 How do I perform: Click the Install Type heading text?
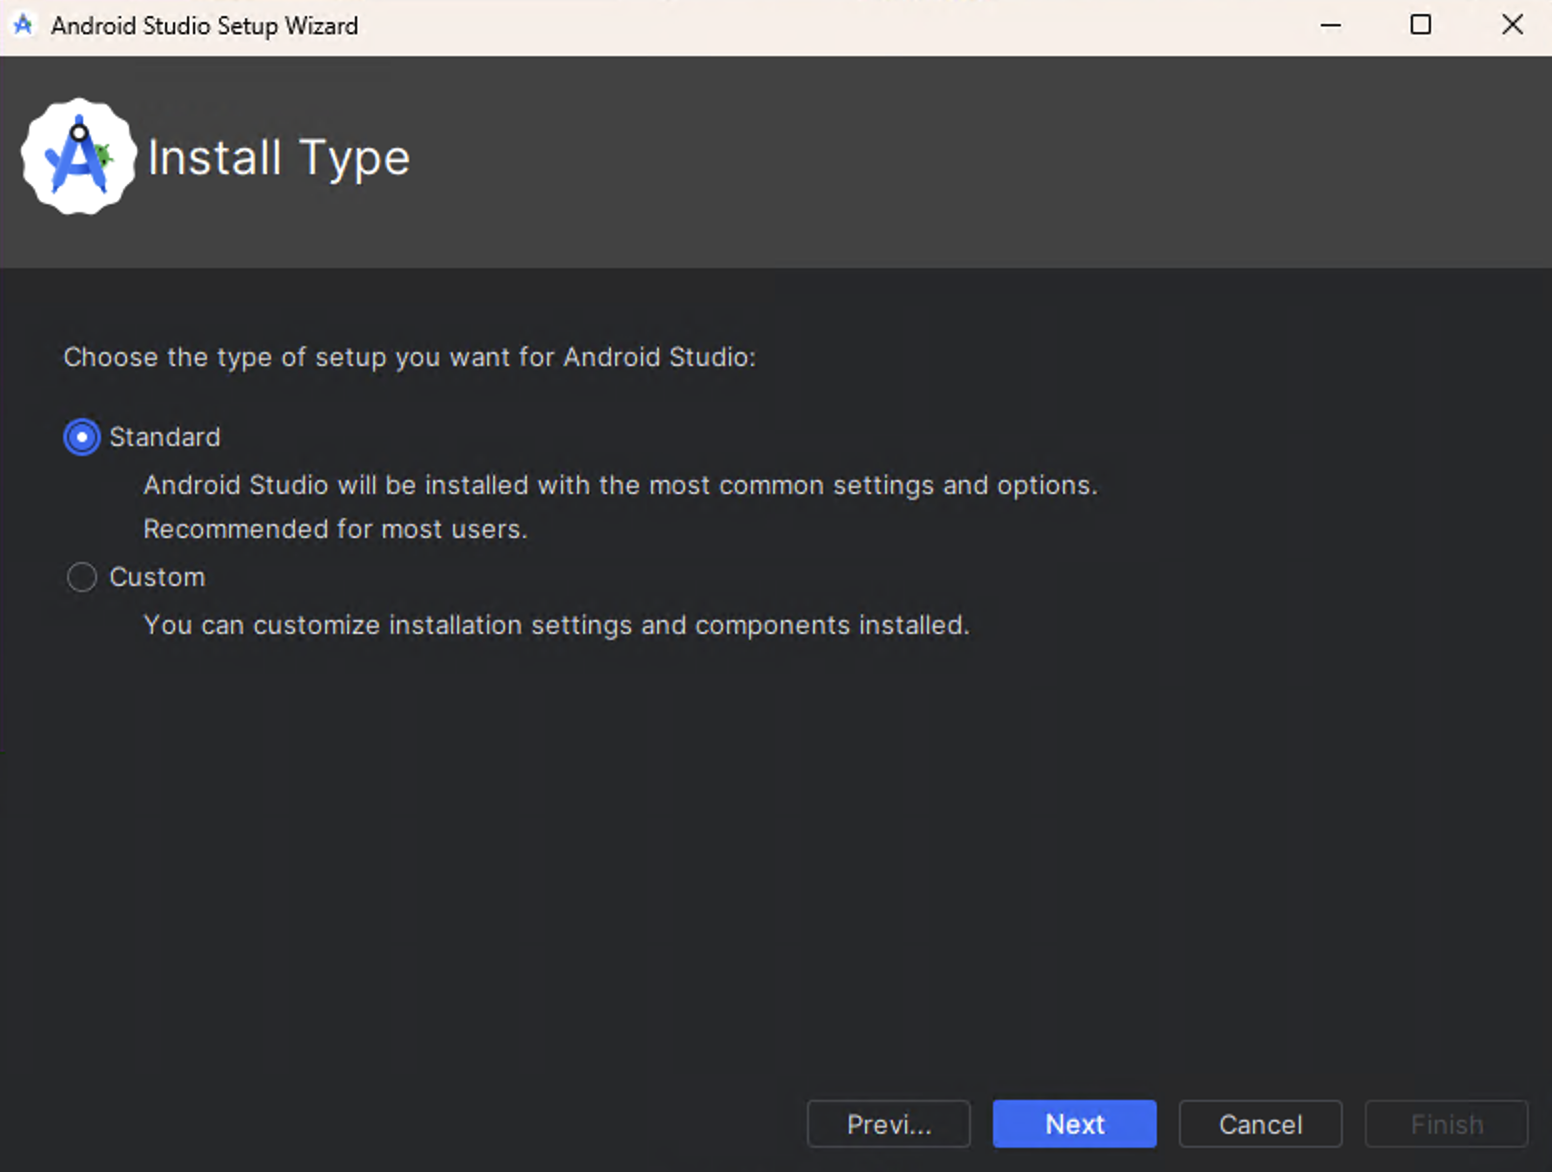(278, 157)
